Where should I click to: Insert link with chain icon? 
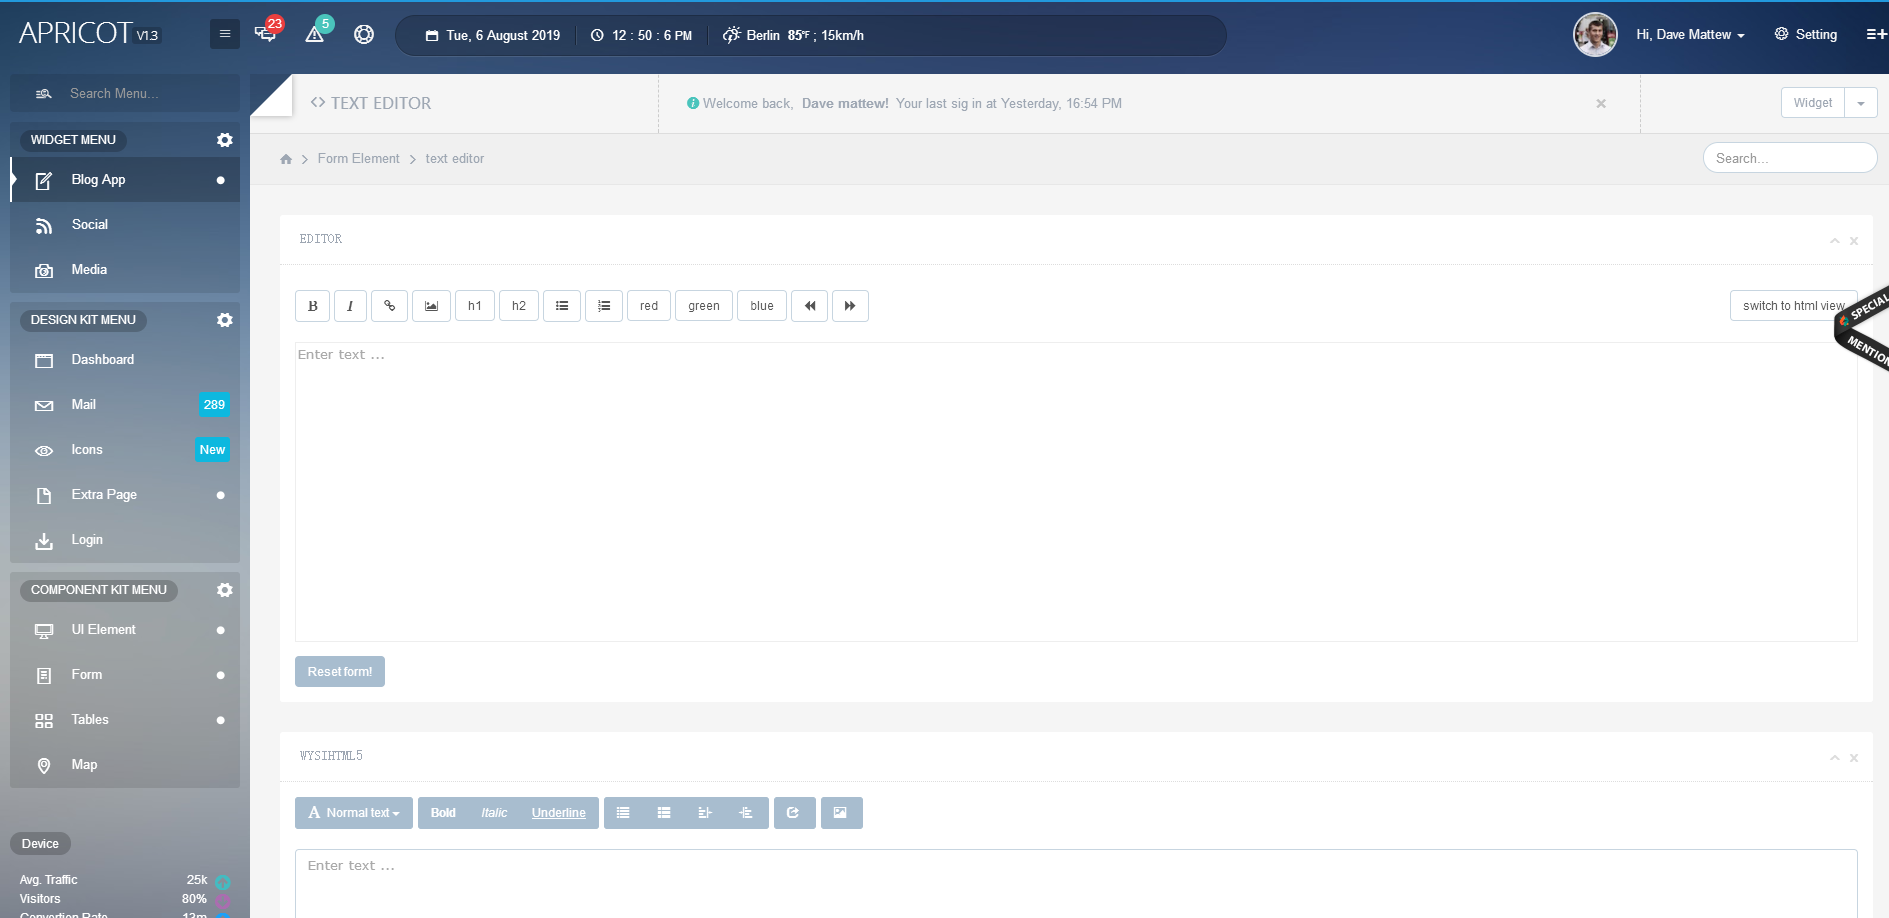390,306
